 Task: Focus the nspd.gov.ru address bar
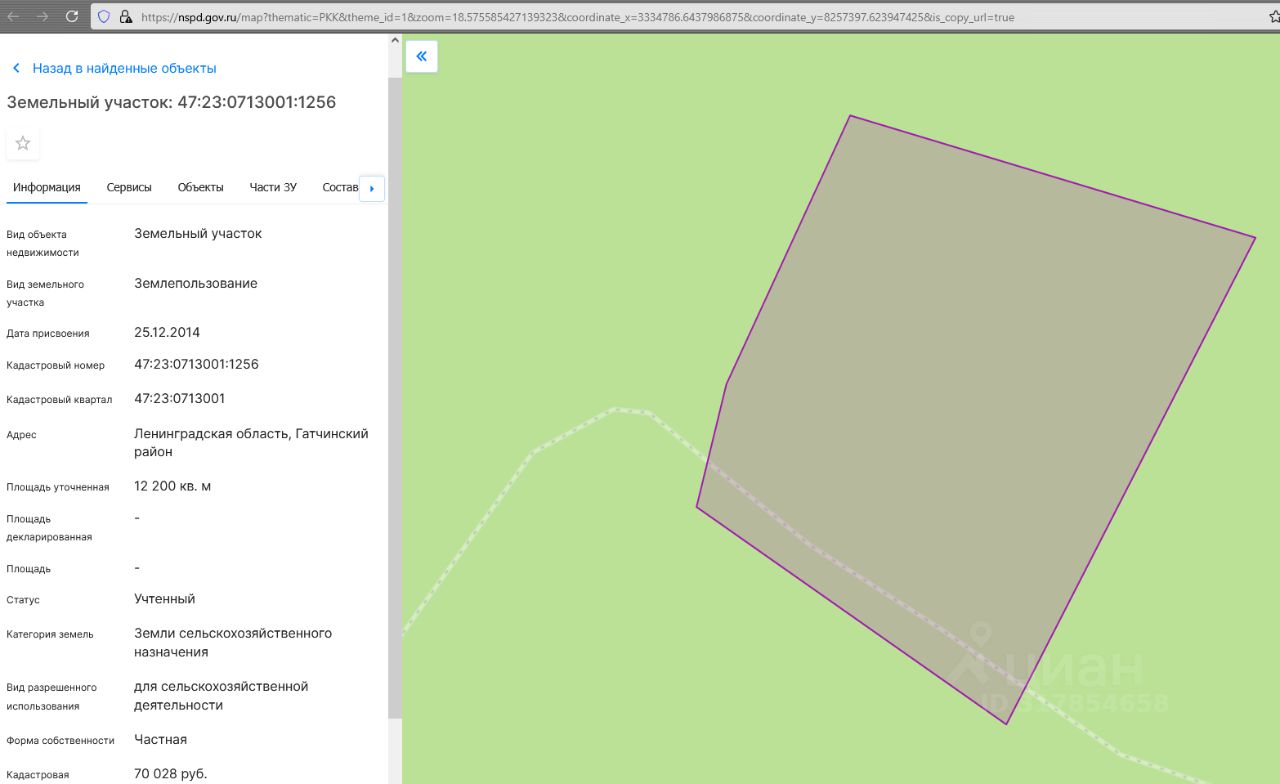tap(600, 17)
